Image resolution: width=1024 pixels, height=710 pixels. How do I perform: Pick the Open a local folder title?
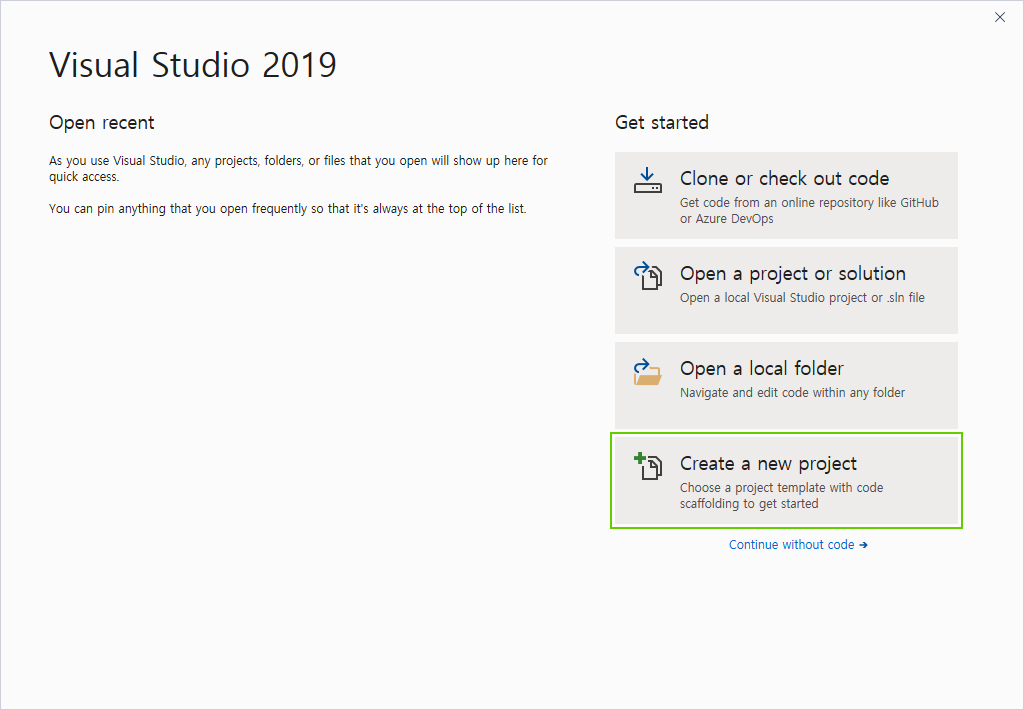pos(761,368)
